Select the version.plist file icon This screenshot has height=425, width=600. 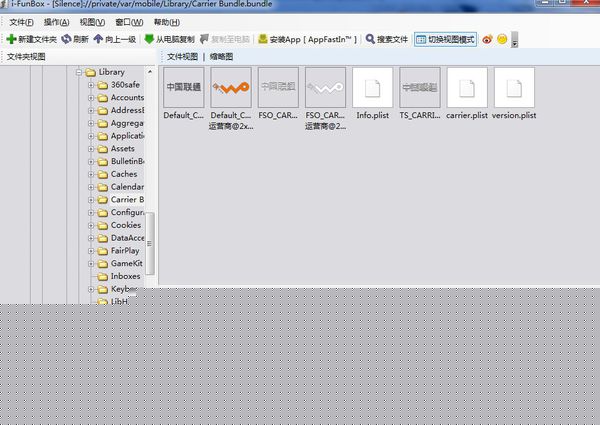click(x=514, y=88)
